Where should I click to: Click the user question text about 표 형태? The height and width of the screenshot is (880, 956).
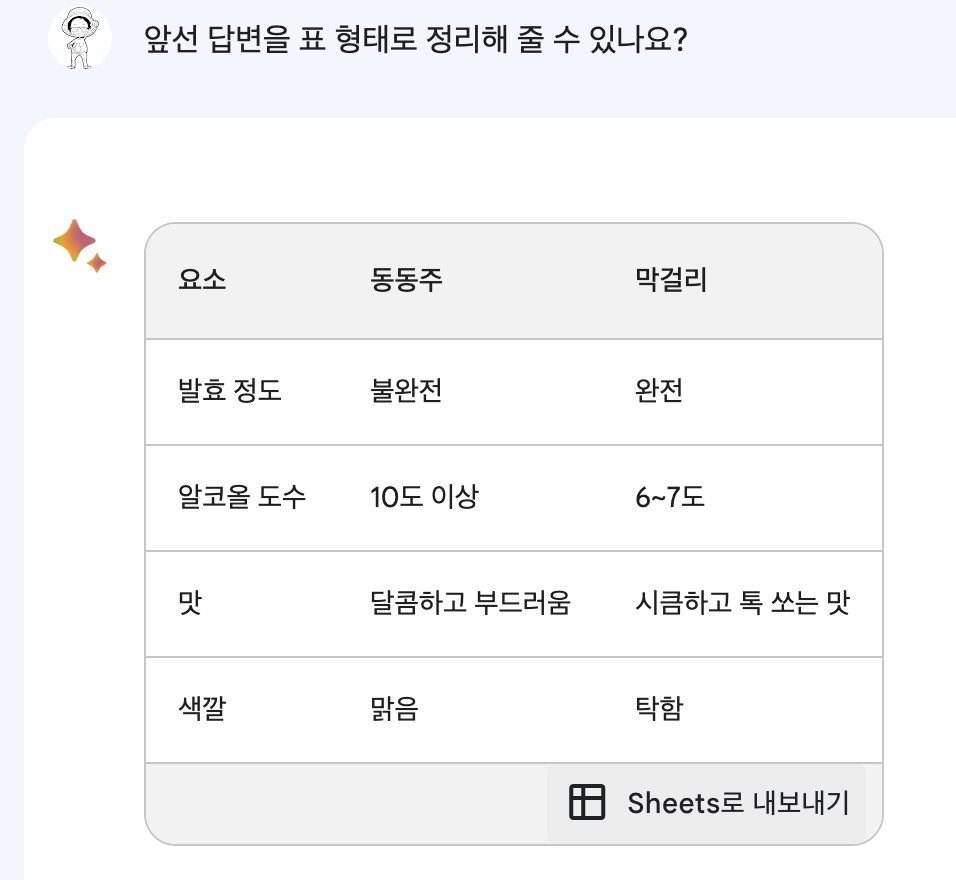point(416,41)
